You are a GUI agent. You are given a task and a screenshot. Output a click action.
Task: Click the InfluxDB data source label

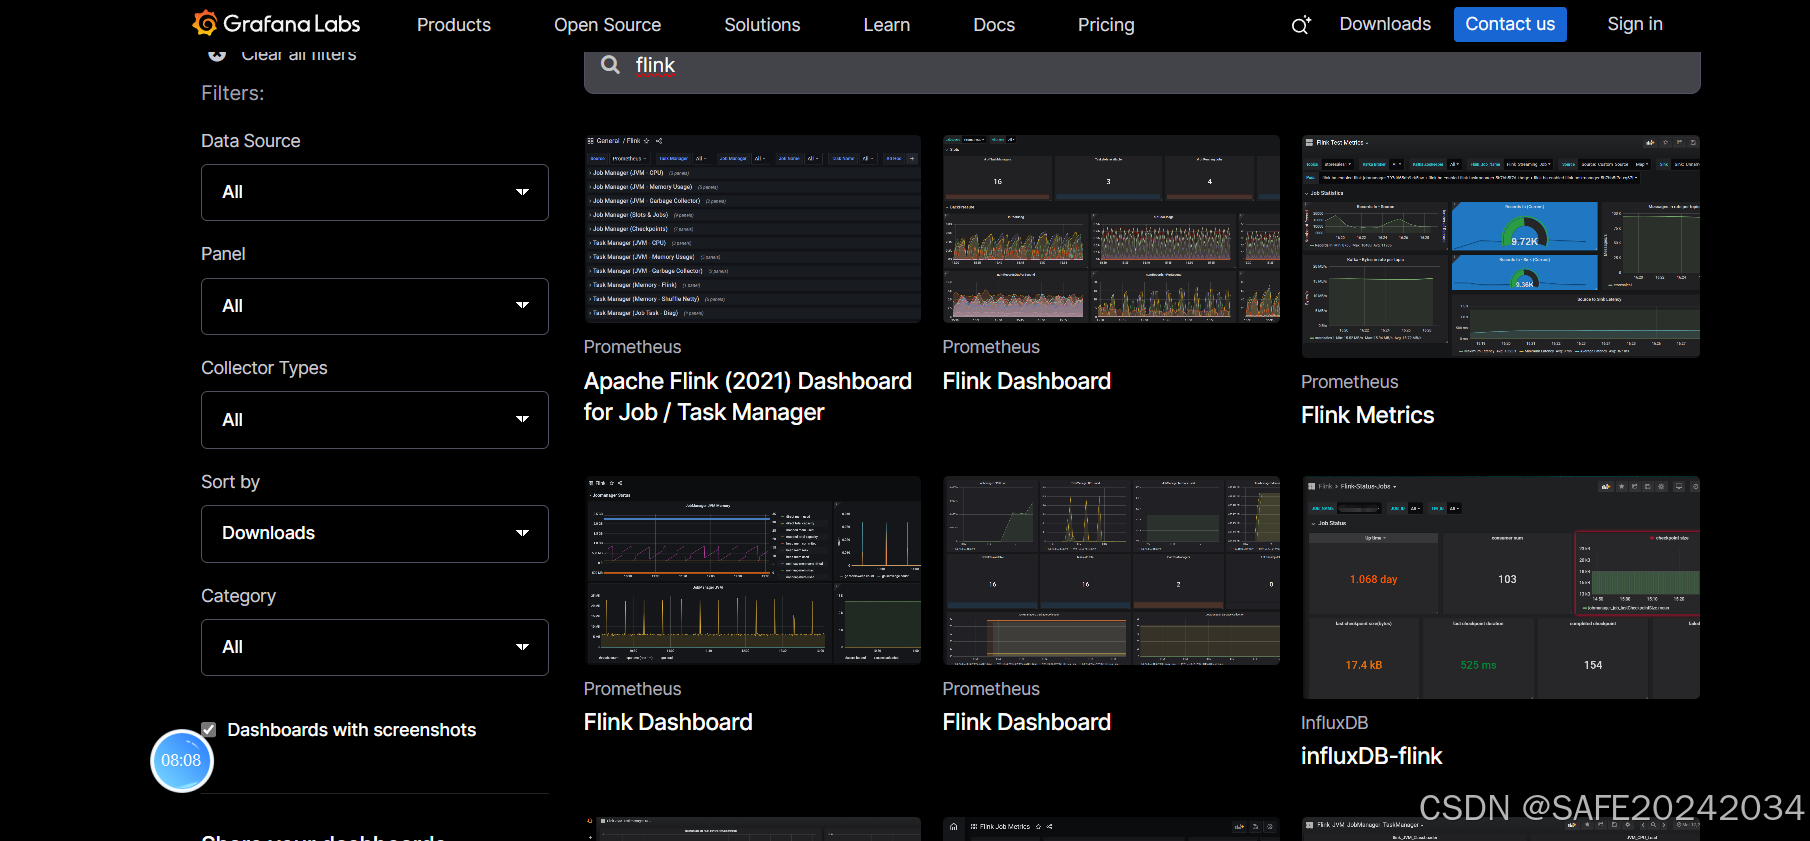pos(1334,723)
